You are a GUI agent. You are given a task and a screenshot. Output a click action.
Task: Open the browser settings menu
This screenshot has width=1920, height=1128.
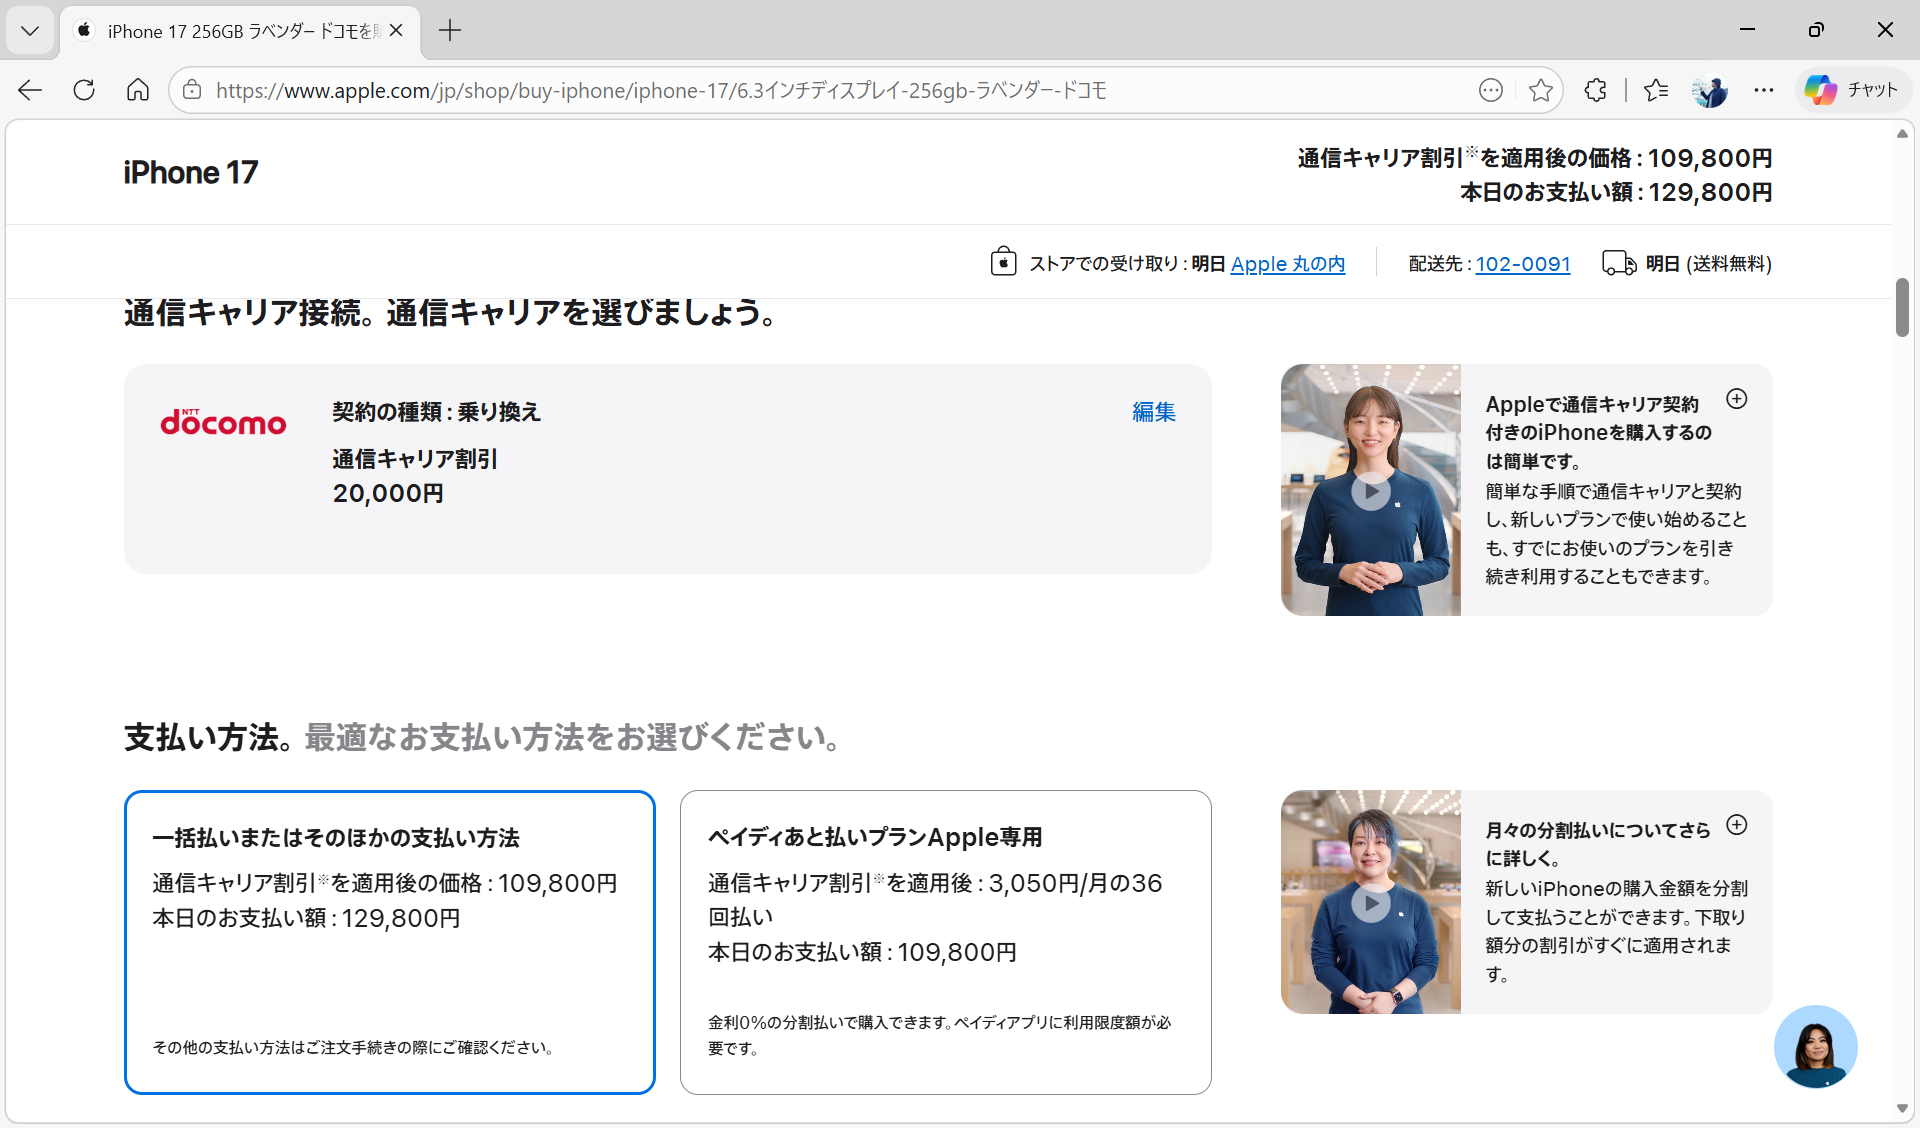click(1764, 90)
